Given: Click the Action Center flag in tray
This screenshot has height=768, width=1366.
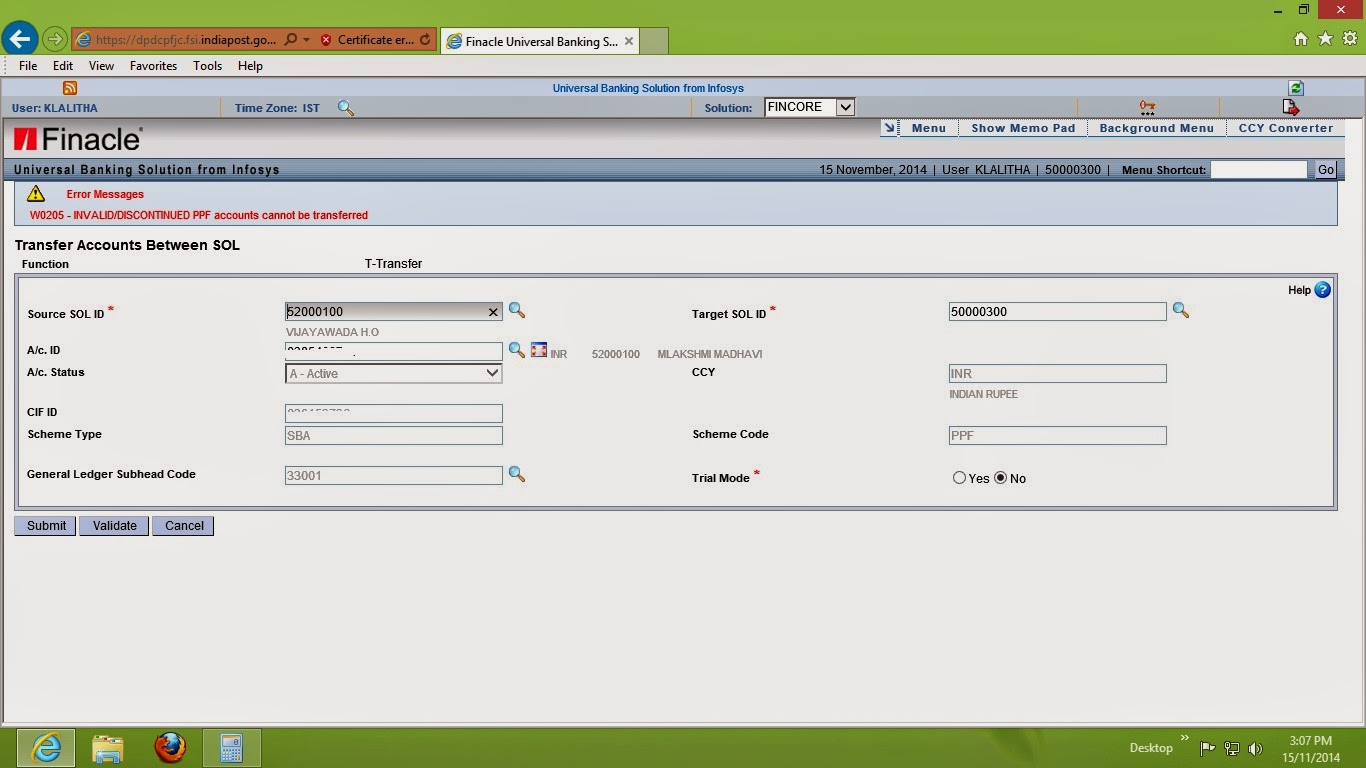Looking at the screenshot, I should [1208, 748].
